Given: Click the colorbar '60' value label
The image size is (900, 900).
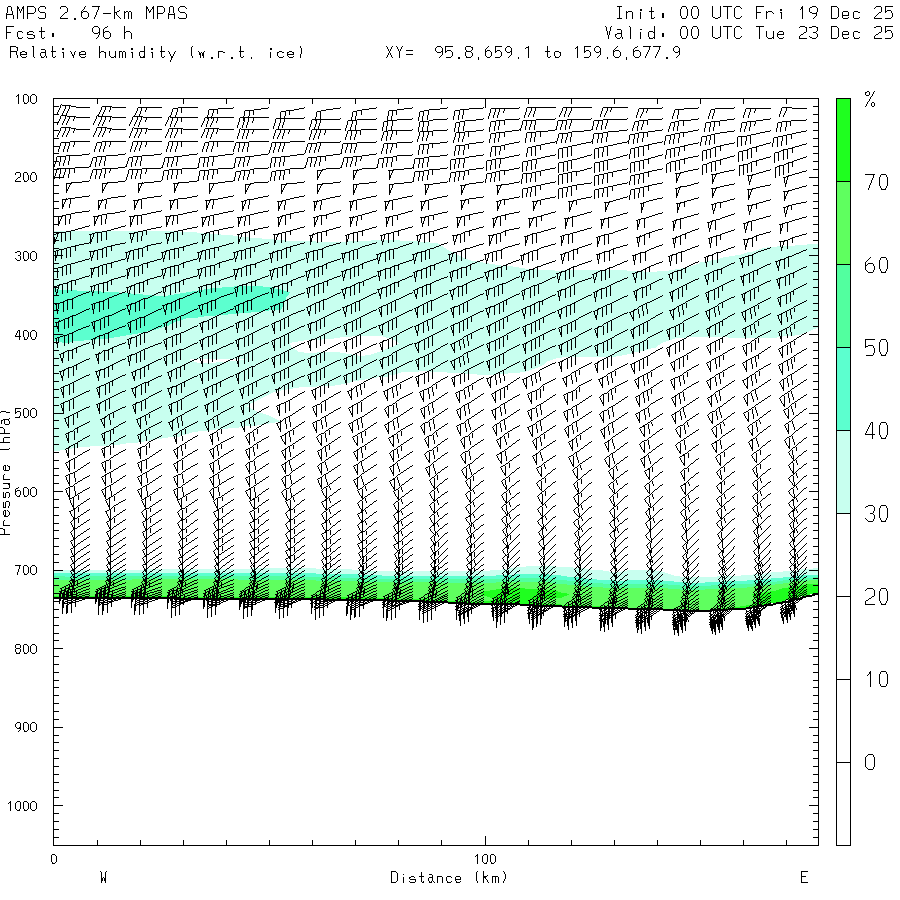Looking at the screenshot, I should point(876,266).
